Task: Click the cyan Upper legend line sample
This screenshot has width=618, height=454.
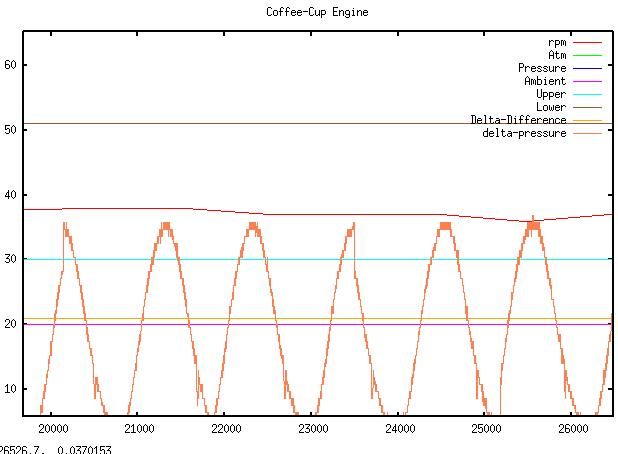Action: pos(586,94)
